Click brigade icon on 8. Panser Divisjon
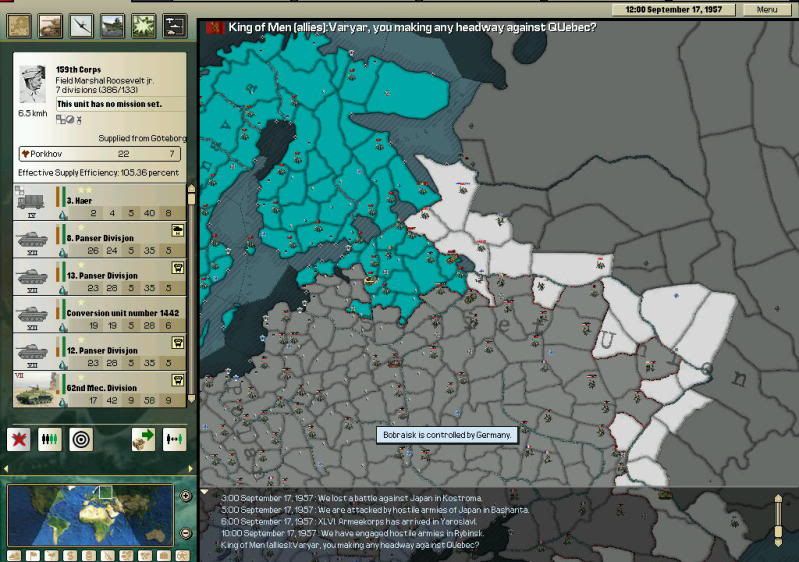This screenshot has width=799, height=562. (x=177, y=231)
